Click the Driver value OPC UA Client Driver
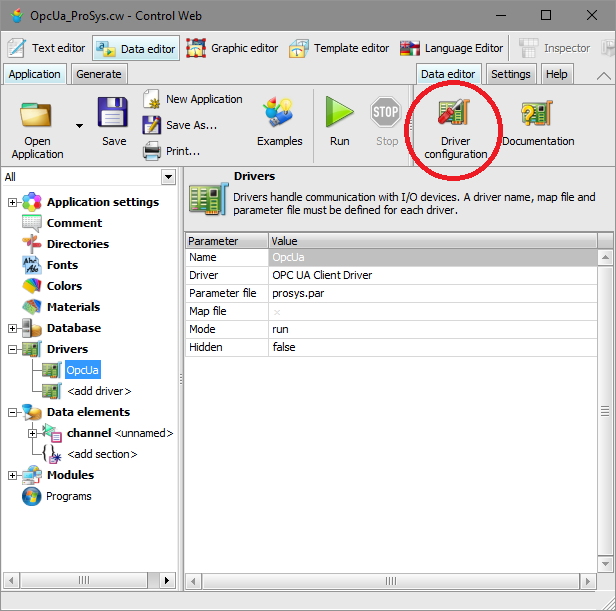 [433, 275]
